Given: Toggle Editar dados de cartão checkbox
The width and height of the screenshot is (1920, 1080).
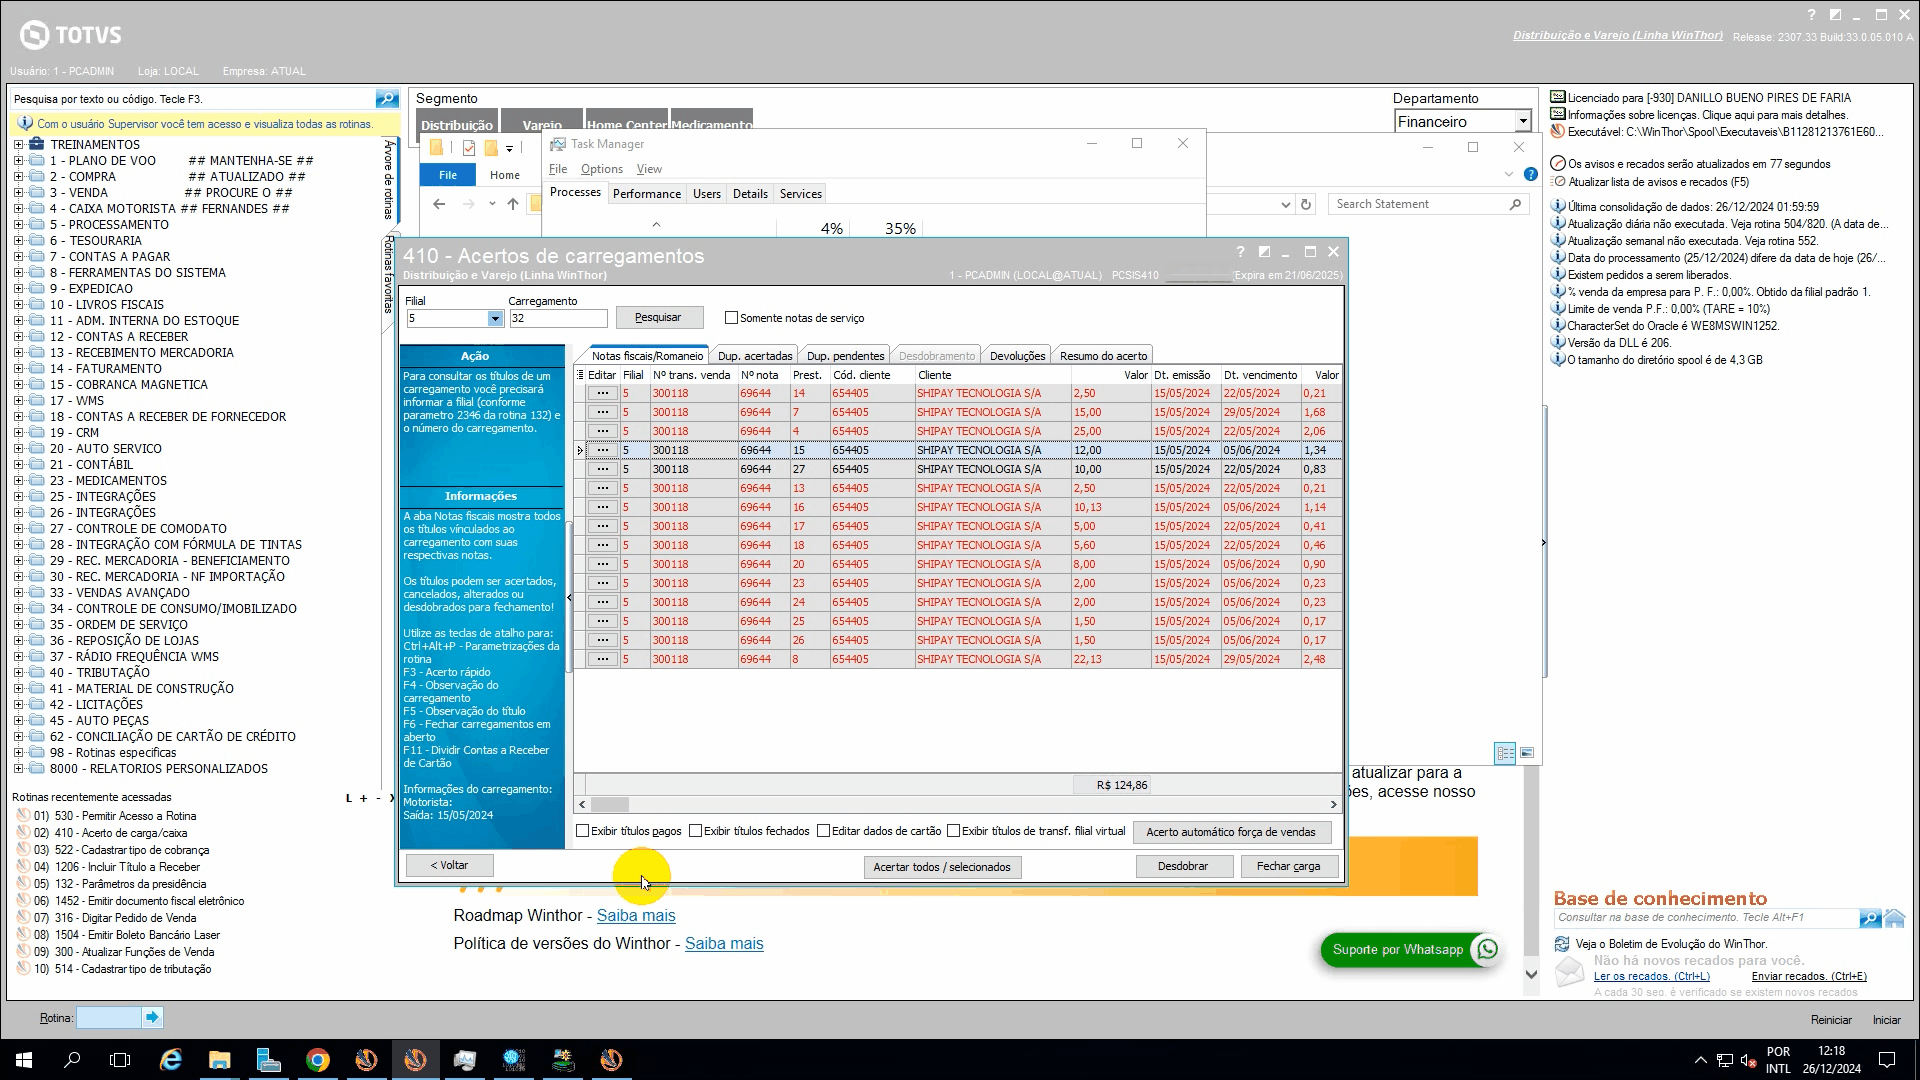Looking at the screenshot, I should 824,831.
